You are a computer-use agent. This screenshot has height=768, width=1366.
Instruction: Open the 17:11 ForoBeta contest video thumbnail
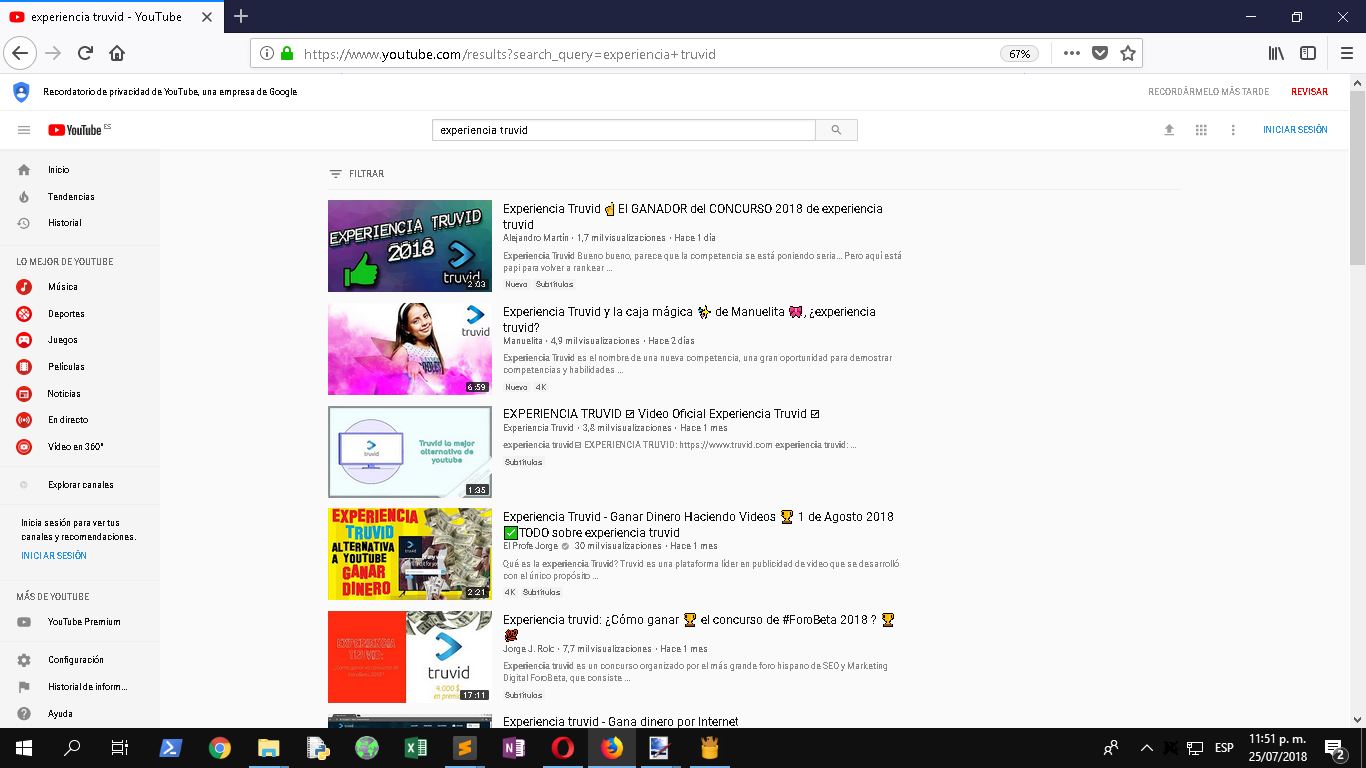(x=410, y=657)
